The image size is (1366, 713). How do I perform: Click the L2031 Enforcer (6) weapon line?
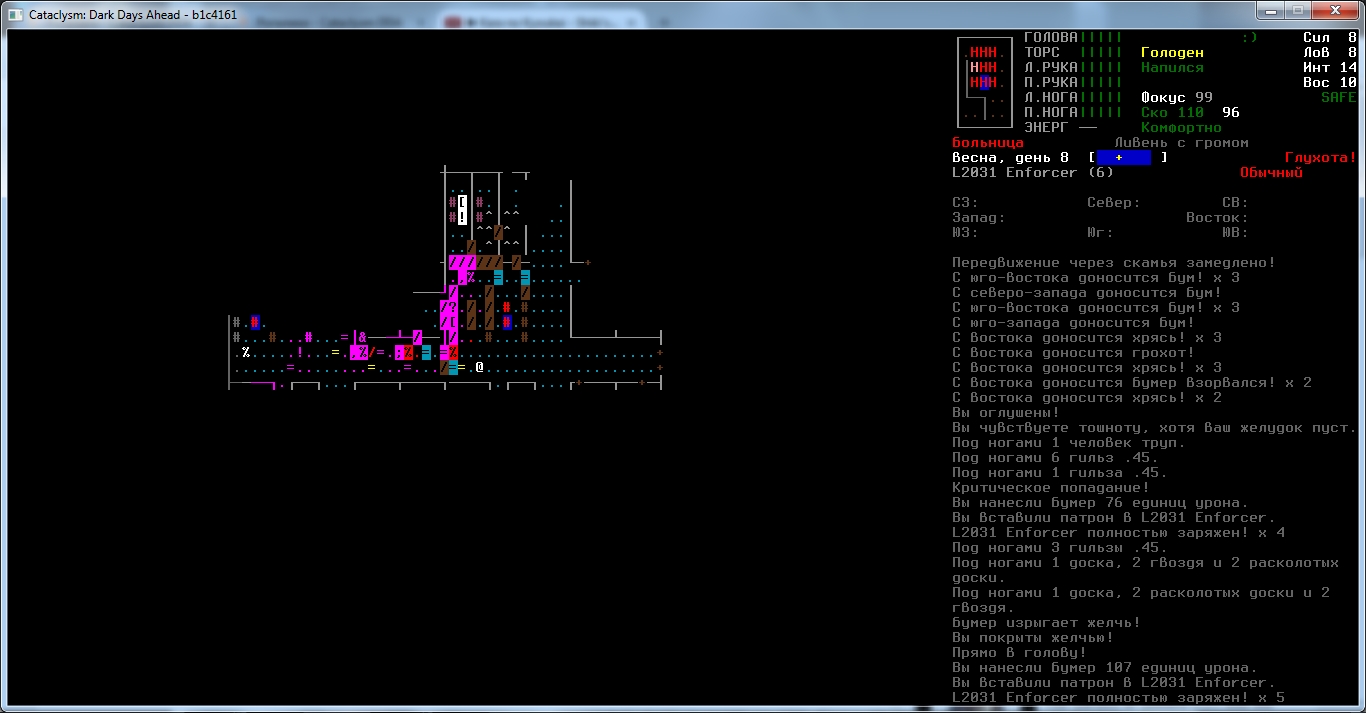click(x=1033, y=172)
